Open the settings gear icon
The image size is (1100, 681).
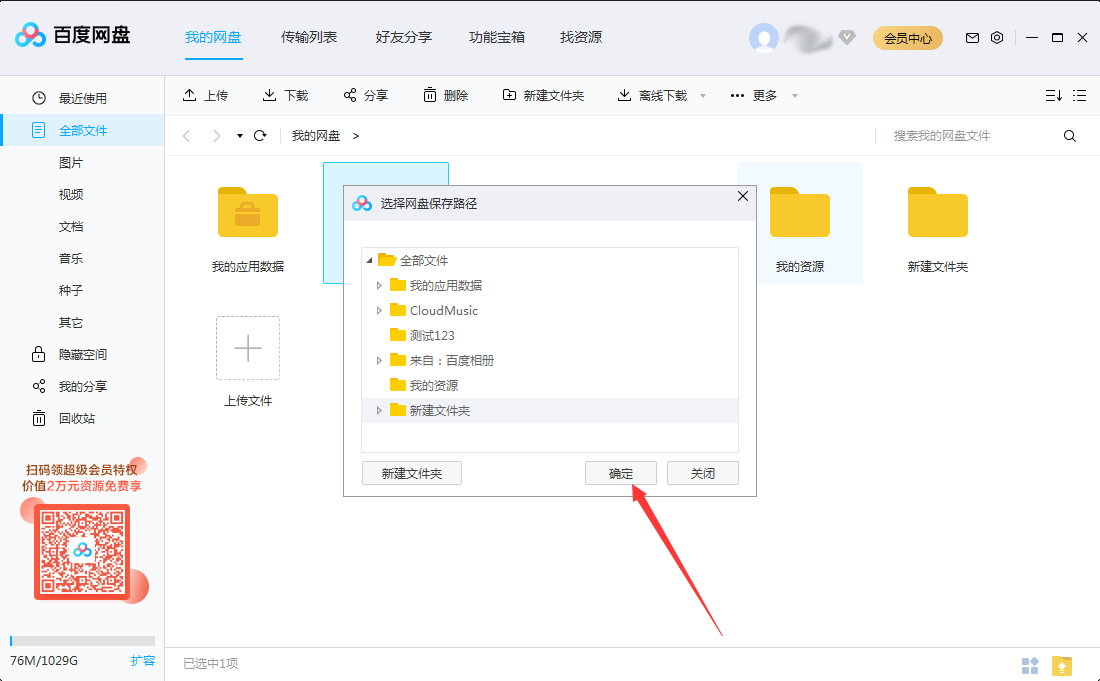(x=996, y=37)
